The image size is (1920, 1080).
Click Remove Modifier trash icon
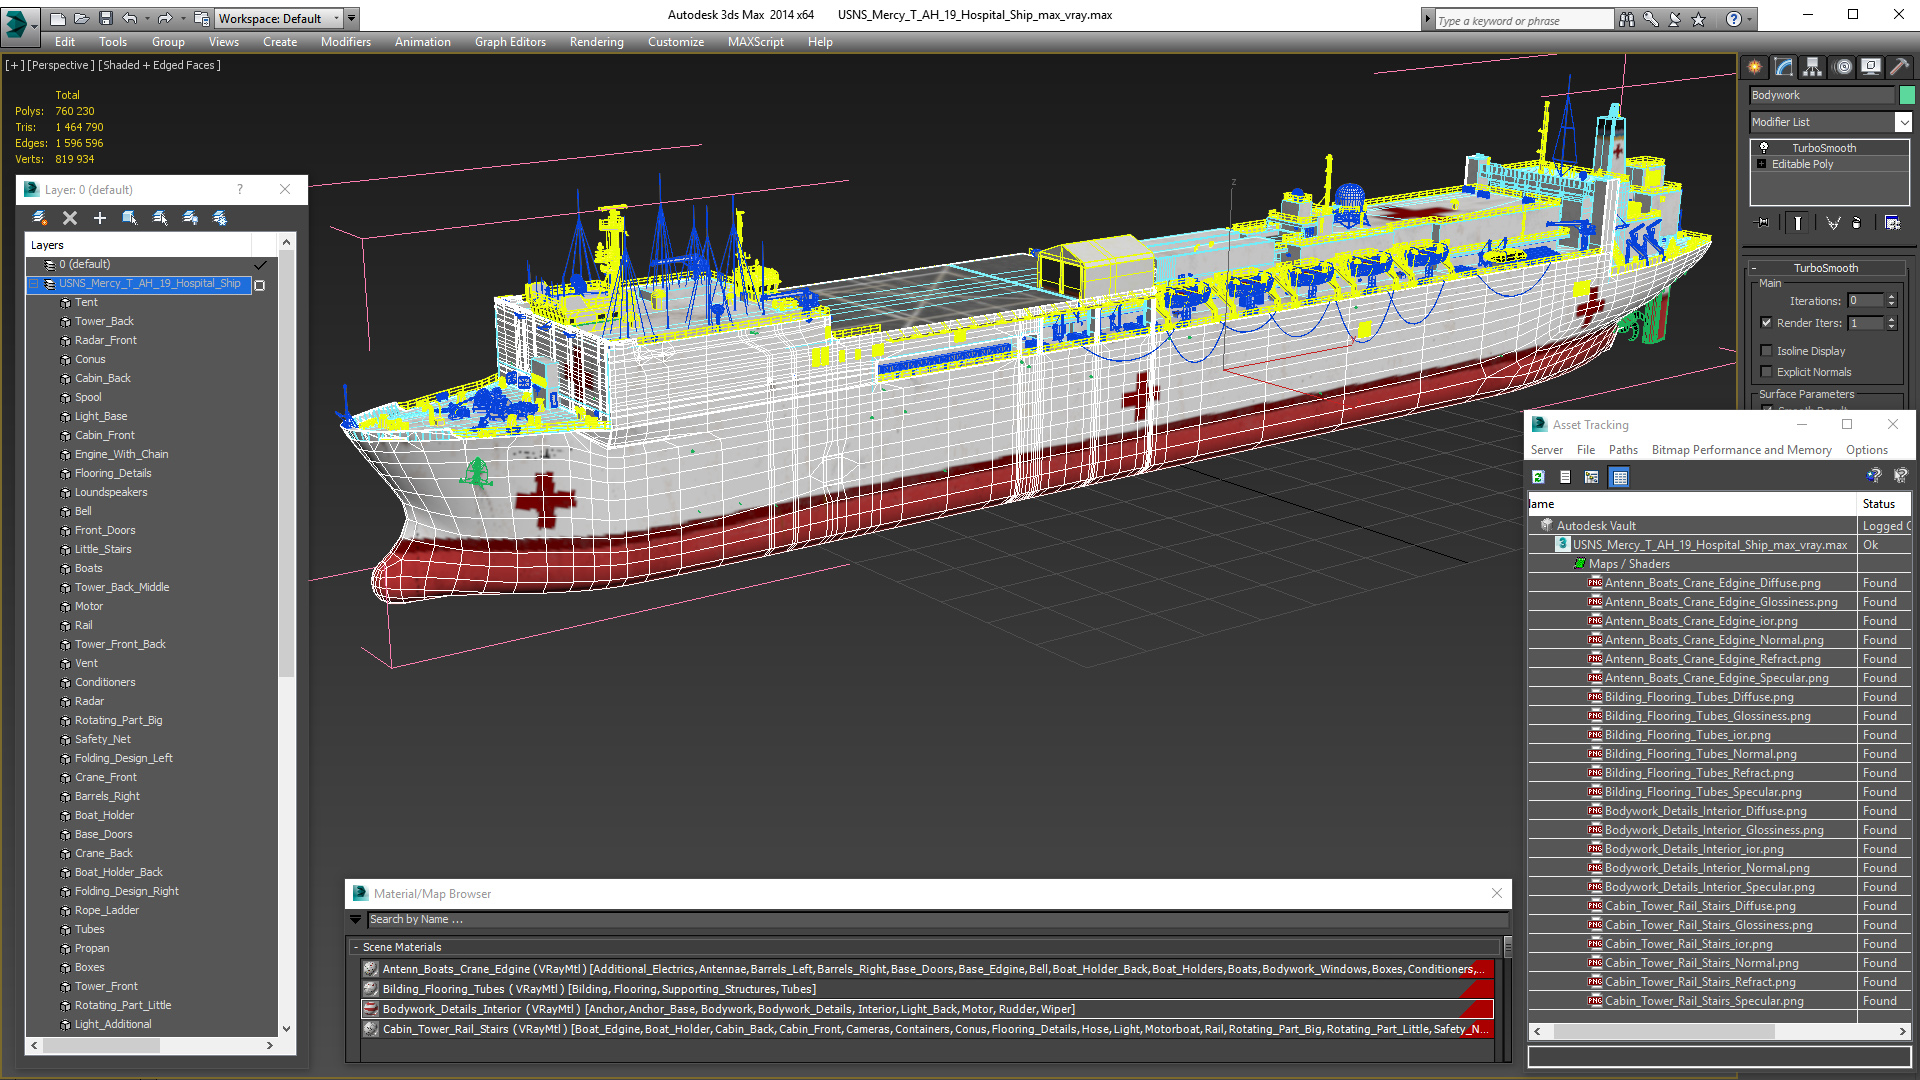click(1857, 223)
